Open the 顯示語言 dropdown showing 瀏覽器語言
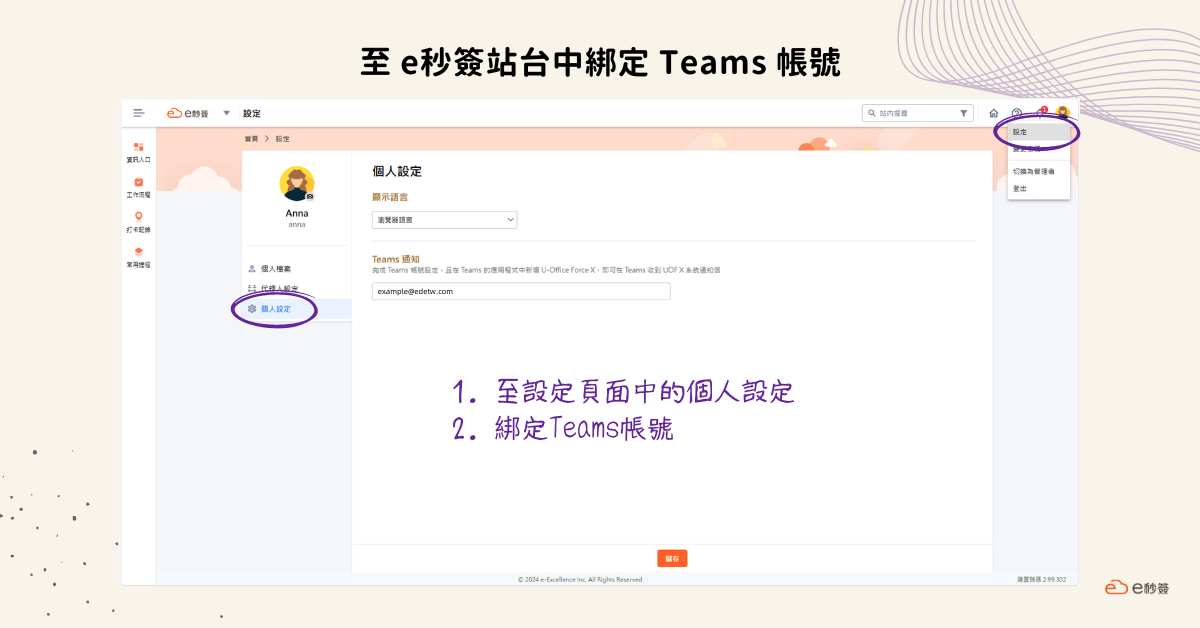Viewport: 1200px width, 628px height. 445,220
